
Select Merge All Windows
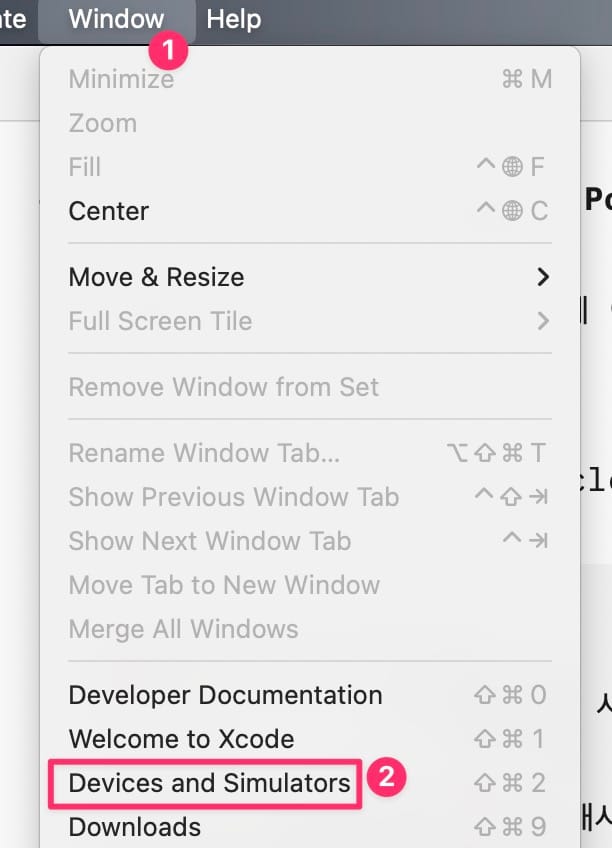309,629
